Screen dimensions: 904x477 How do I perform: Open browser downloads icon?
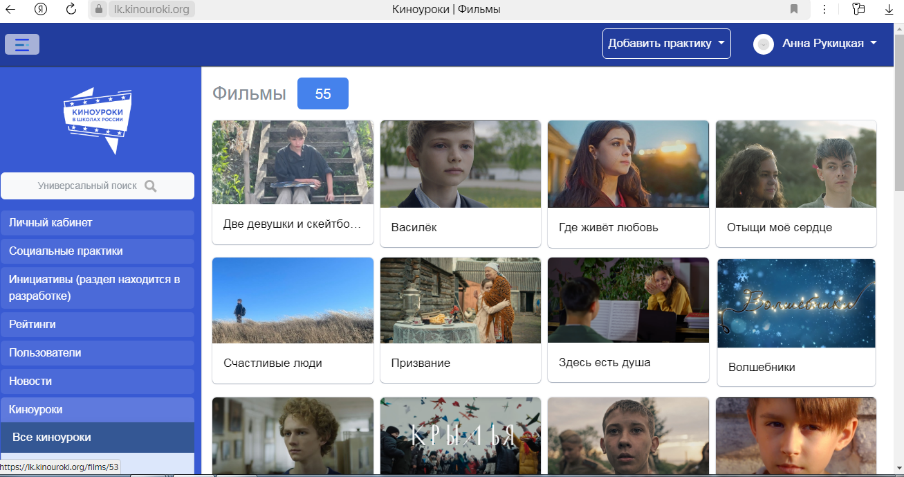tap(888, 9)
